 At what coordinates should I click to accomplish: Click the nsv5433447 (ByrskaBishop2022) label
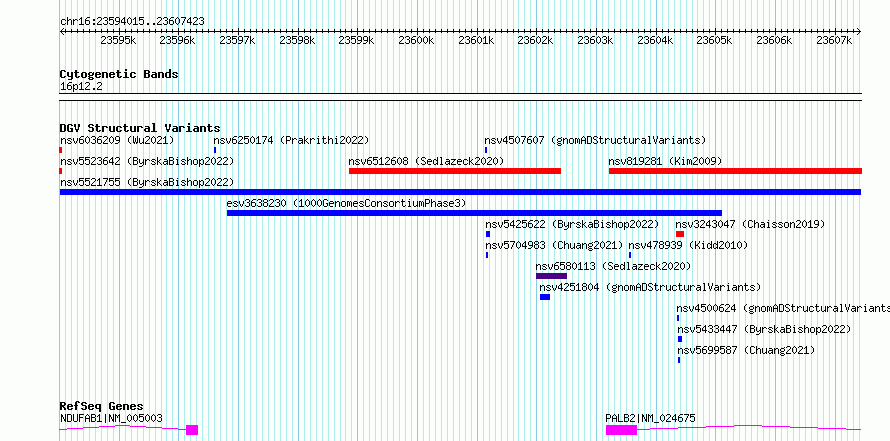(x=764, y=329)
